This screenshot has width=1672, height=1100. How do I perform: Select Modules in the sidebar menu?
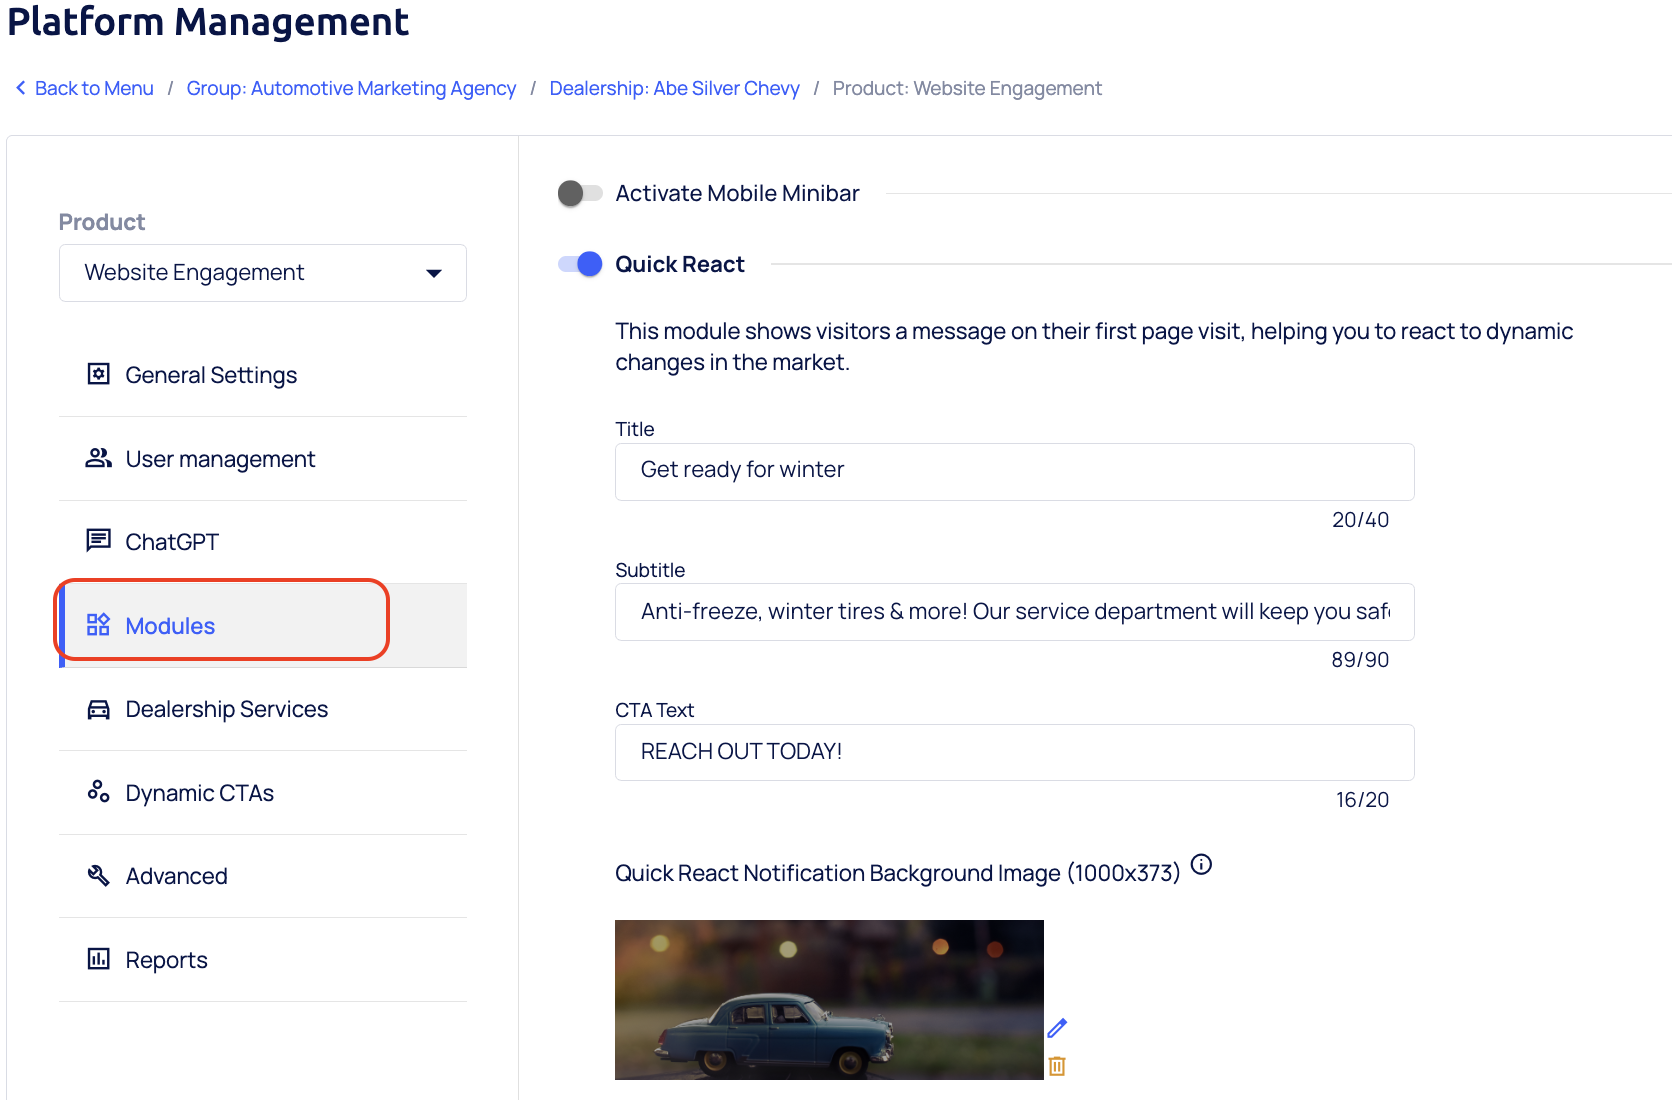click(170, 626)
